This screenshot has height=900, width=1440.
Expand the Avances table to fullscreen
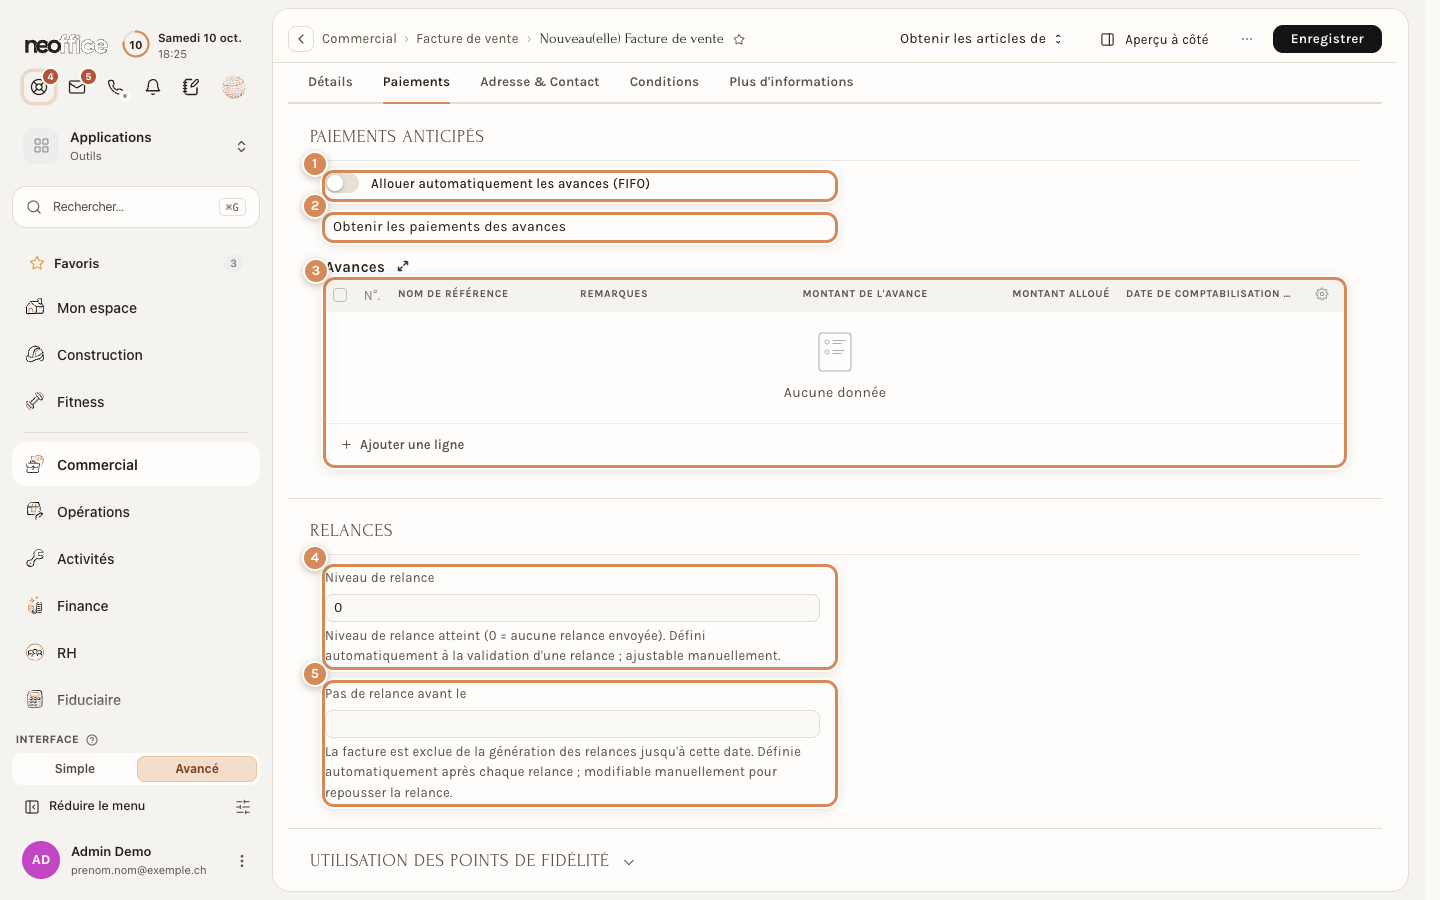coord(403,266)
